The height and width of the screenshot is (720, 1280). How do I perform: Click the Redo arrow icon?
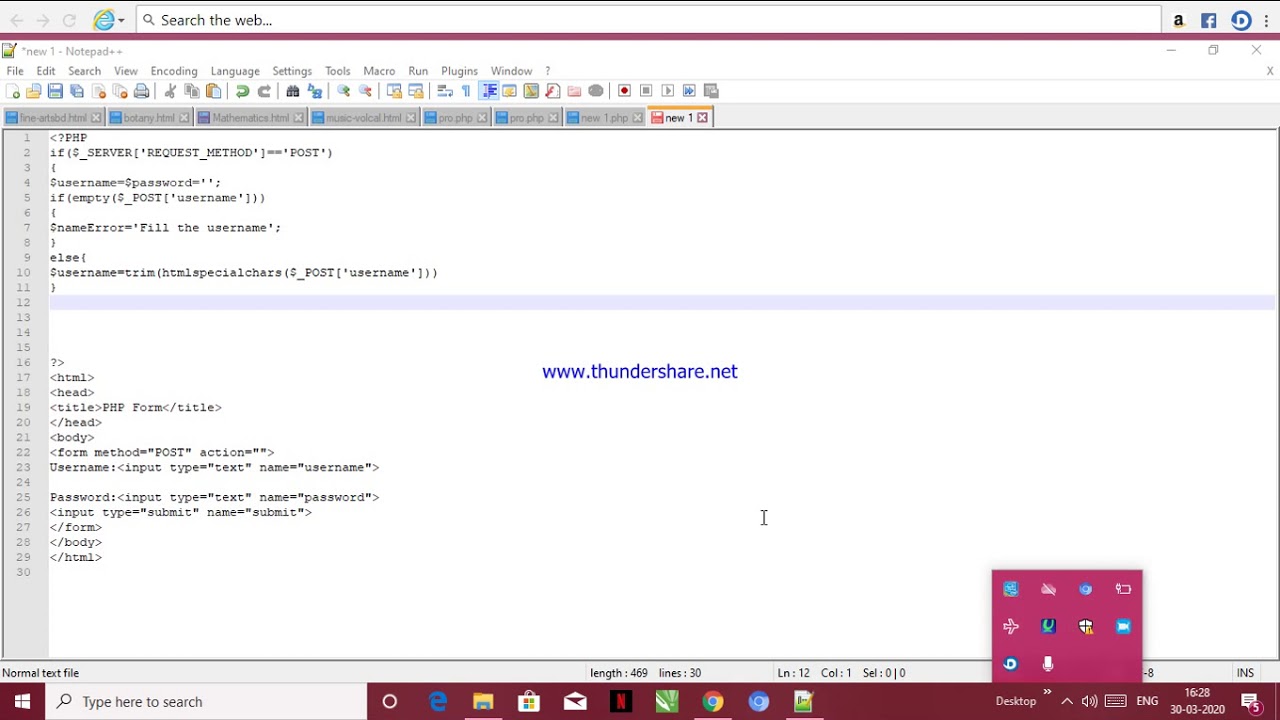[x=264, y=91]
